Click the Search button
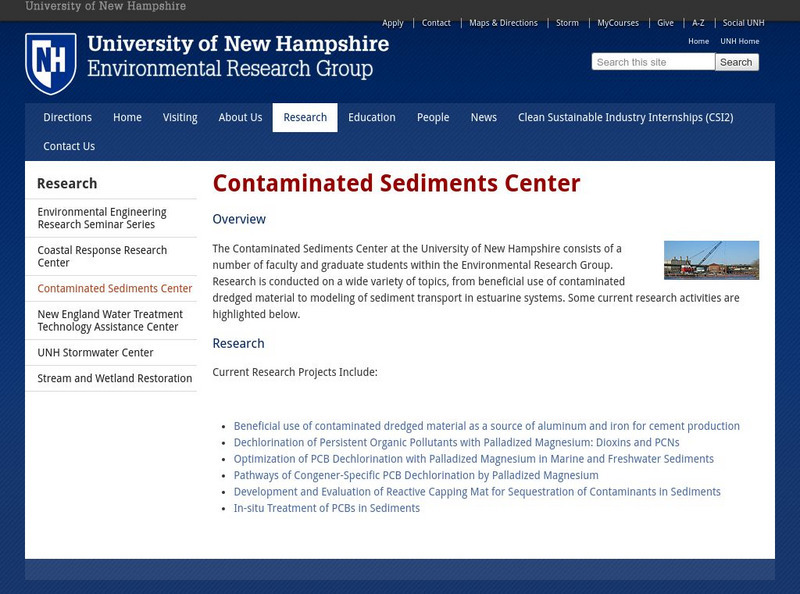Screen dimensions: 800x594 coord(736,61)
